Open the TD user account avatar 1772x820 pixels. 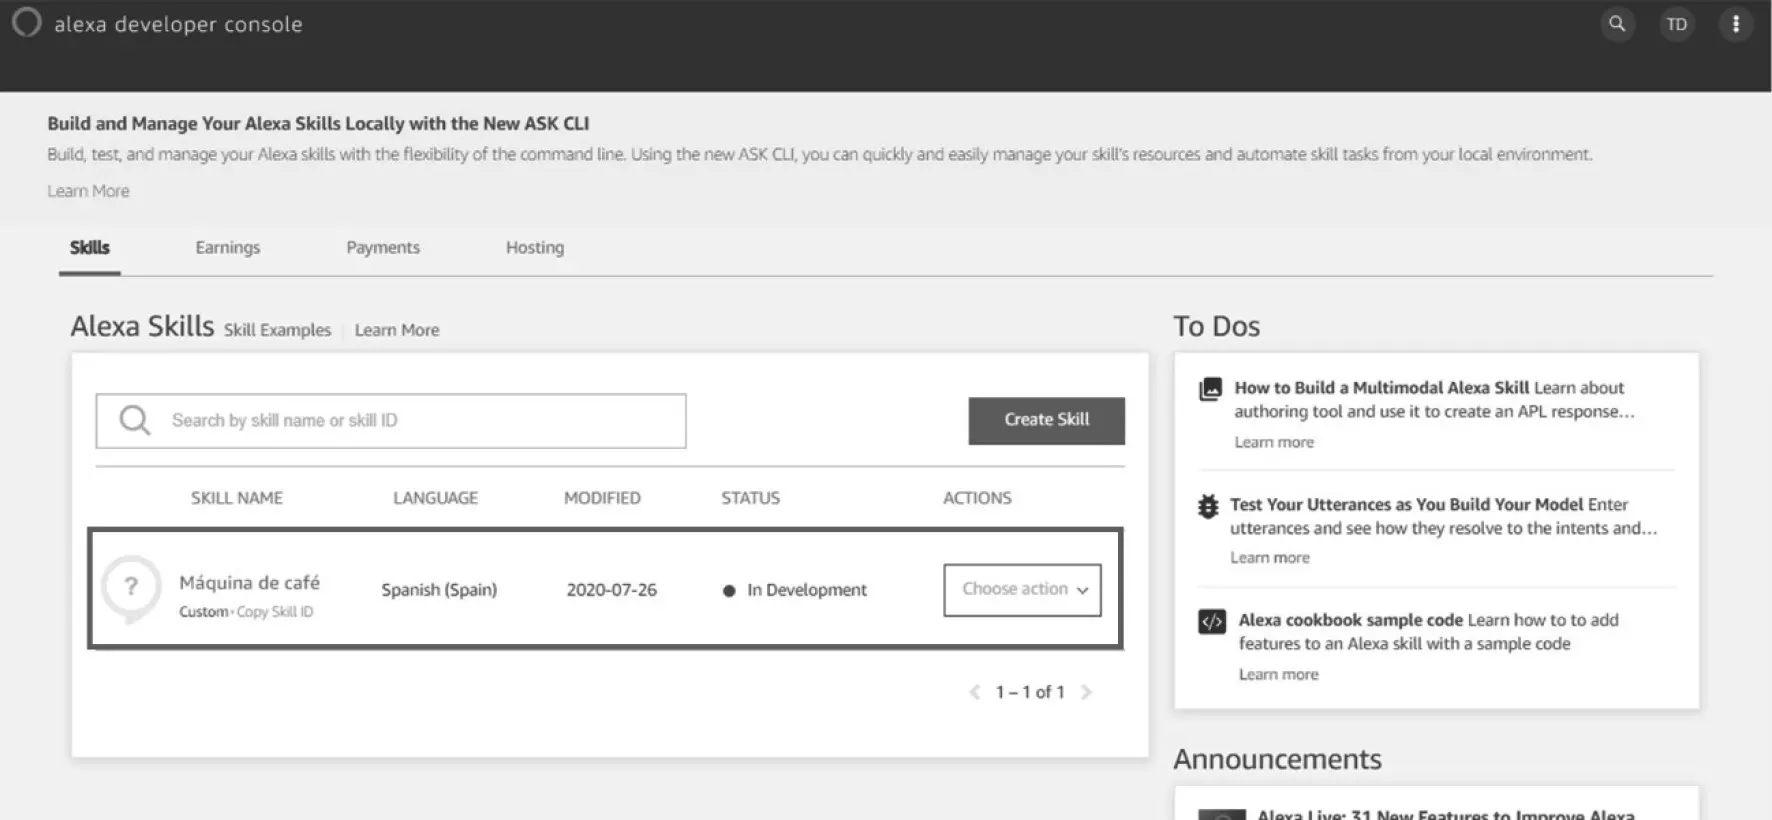pos(1677,24)
